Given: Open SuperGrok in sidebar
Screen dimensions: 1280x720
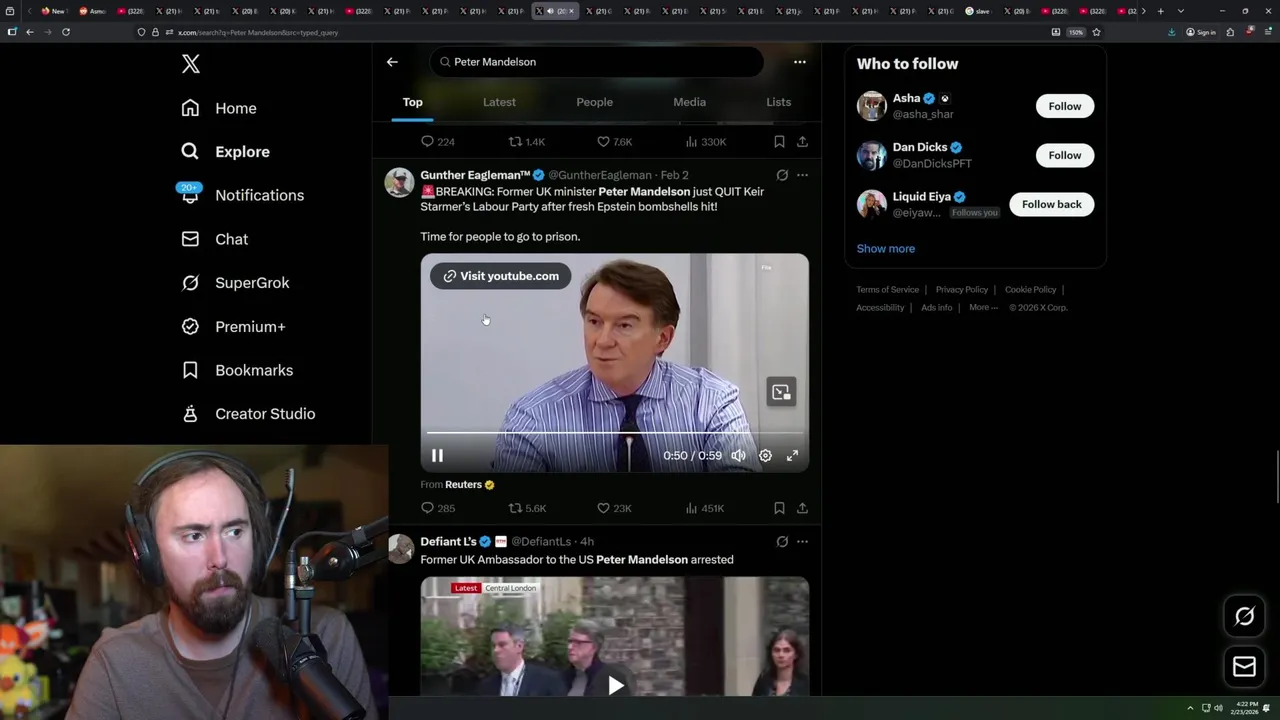Looking at the screenshot, I should (x=235, y=283).
